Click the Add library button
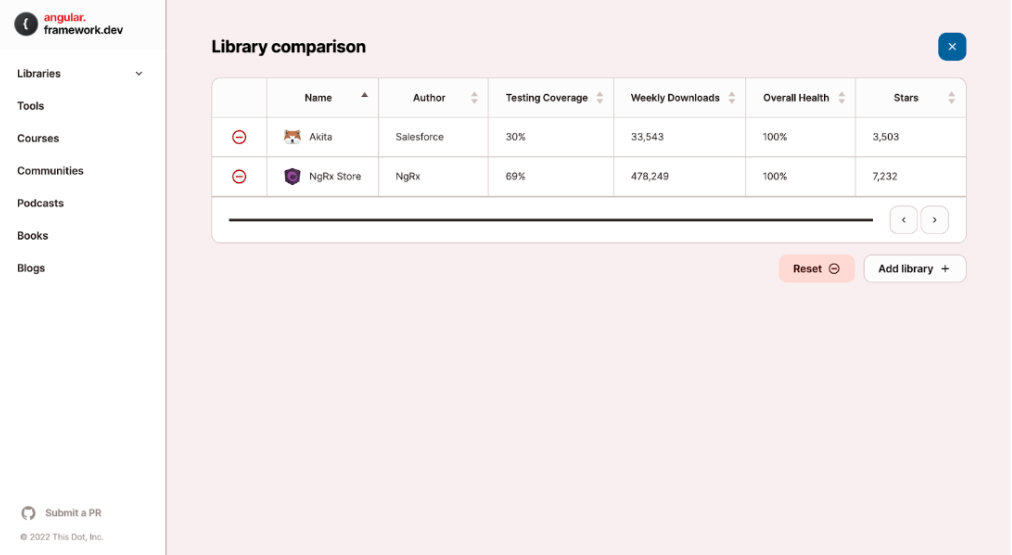The image size is (1012, 555). pyautogui.click(x=915, y=268)
